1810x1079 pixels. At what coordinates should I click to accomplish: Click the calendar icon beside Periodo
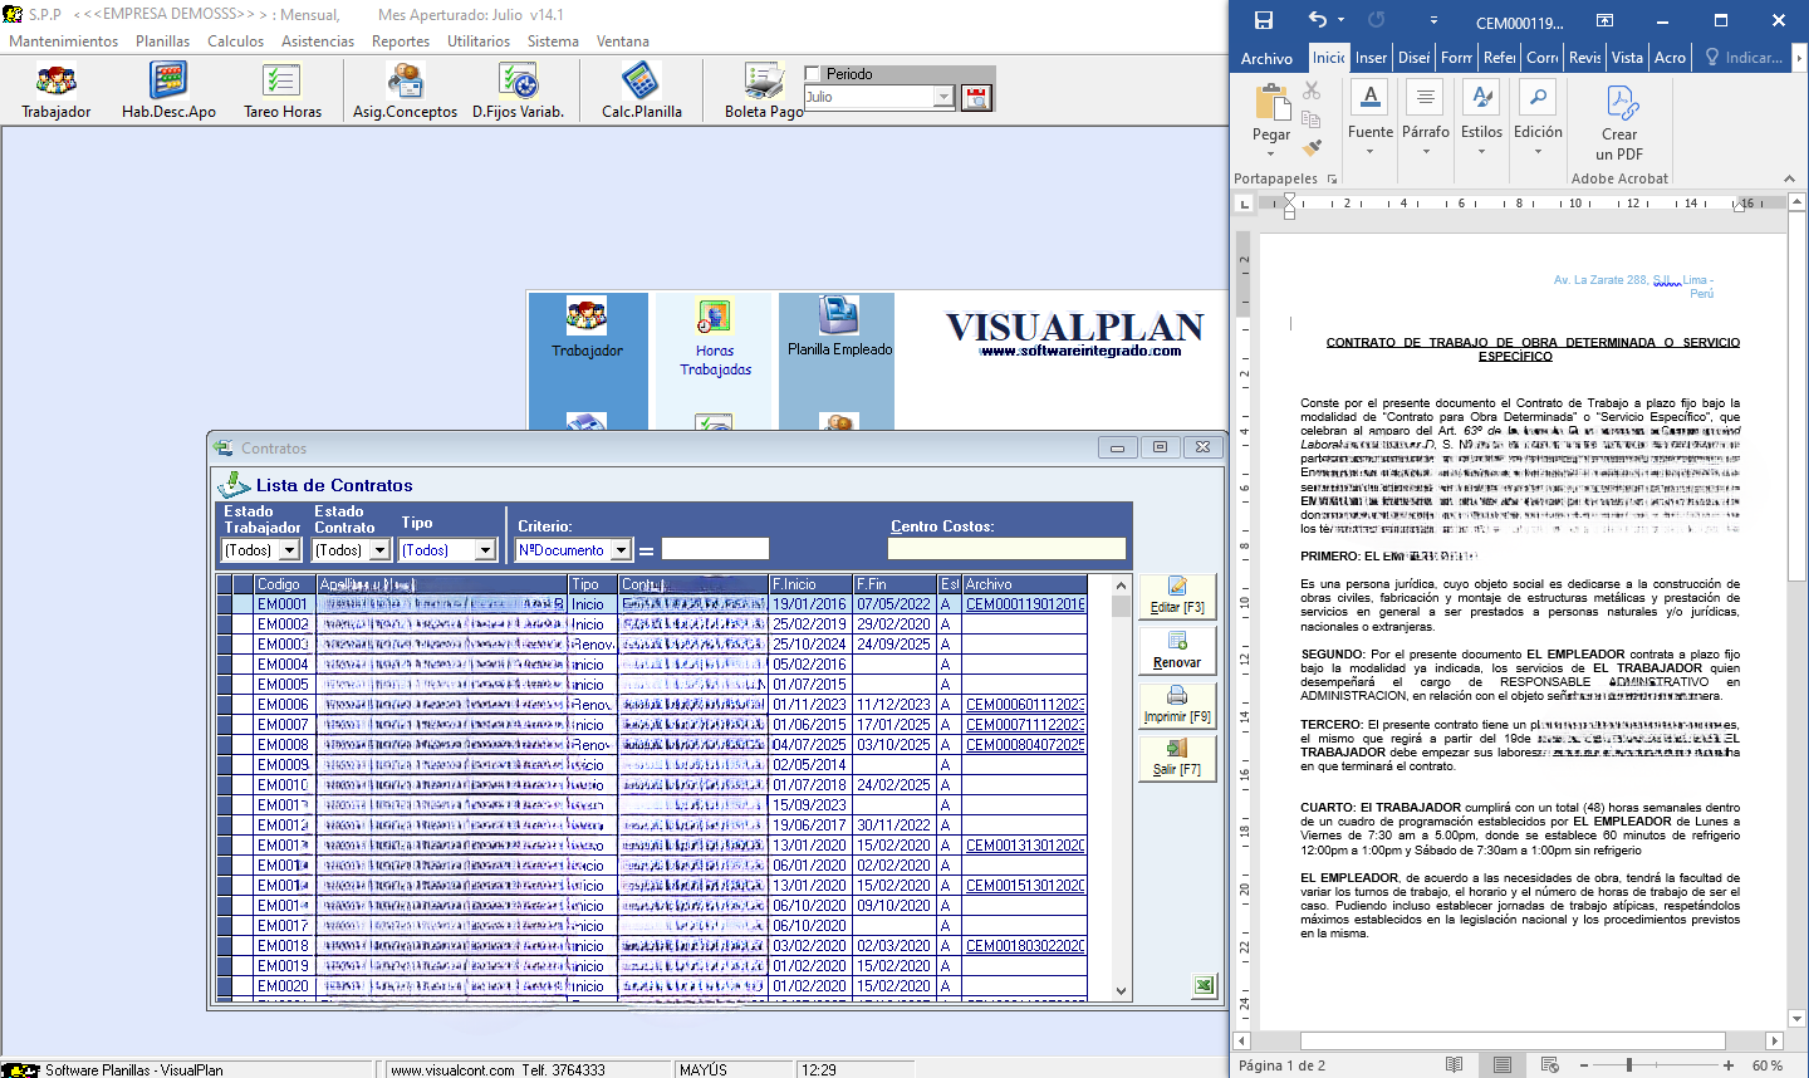976,97
